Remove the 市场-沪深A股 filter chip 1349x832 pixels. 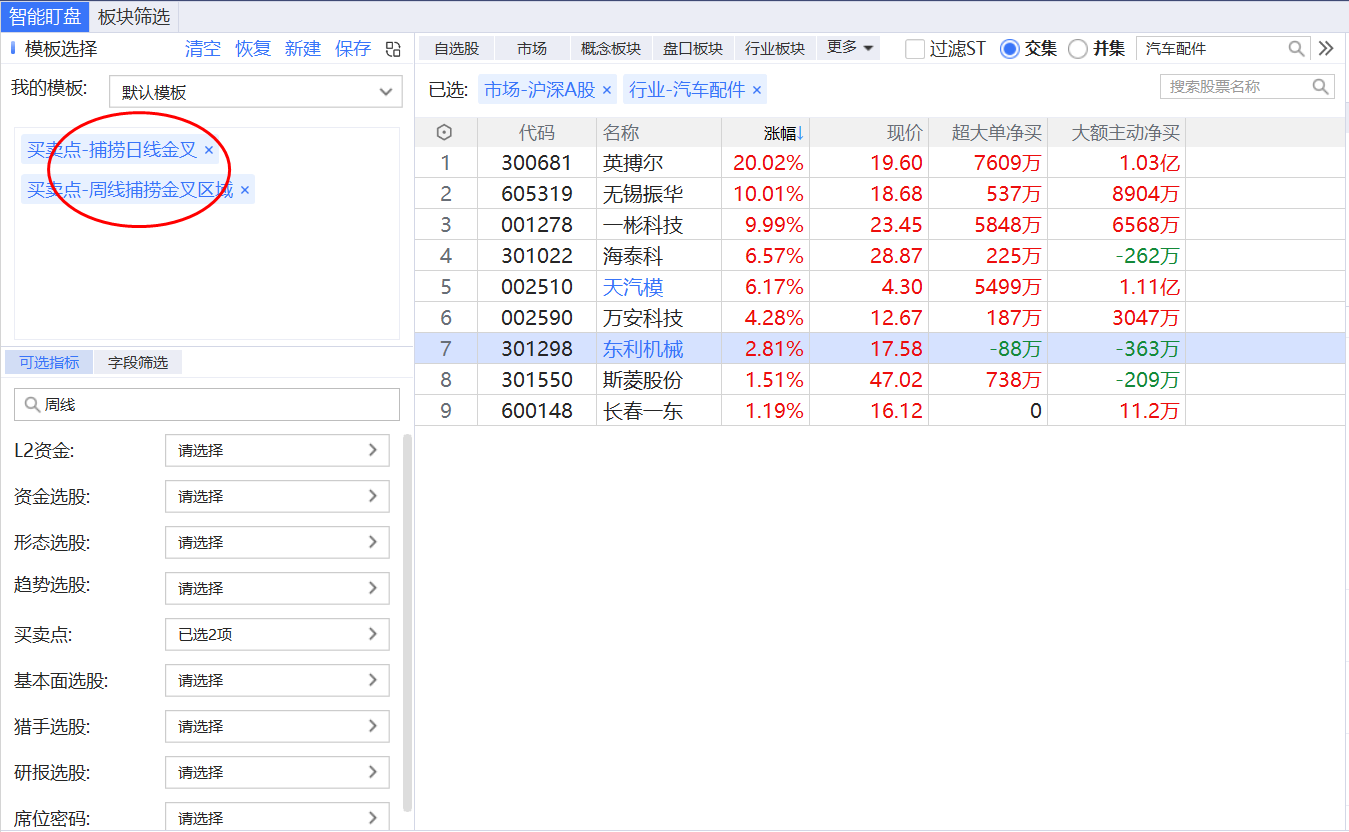pyautogui.click(x=606, y=90)
